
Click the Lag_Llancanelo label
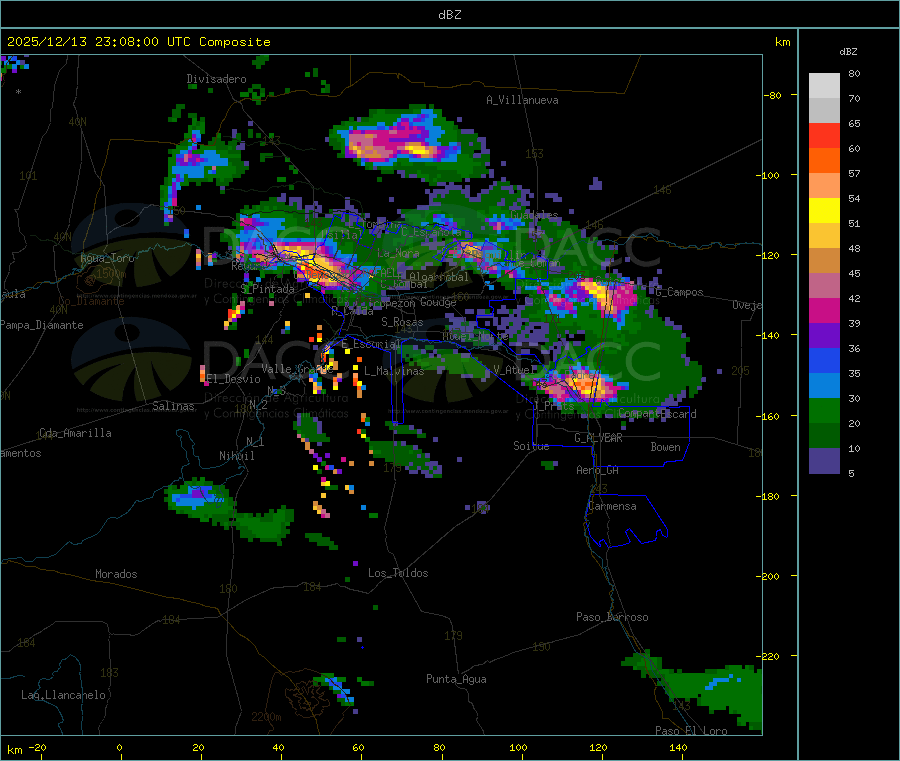tap(64, 694)
